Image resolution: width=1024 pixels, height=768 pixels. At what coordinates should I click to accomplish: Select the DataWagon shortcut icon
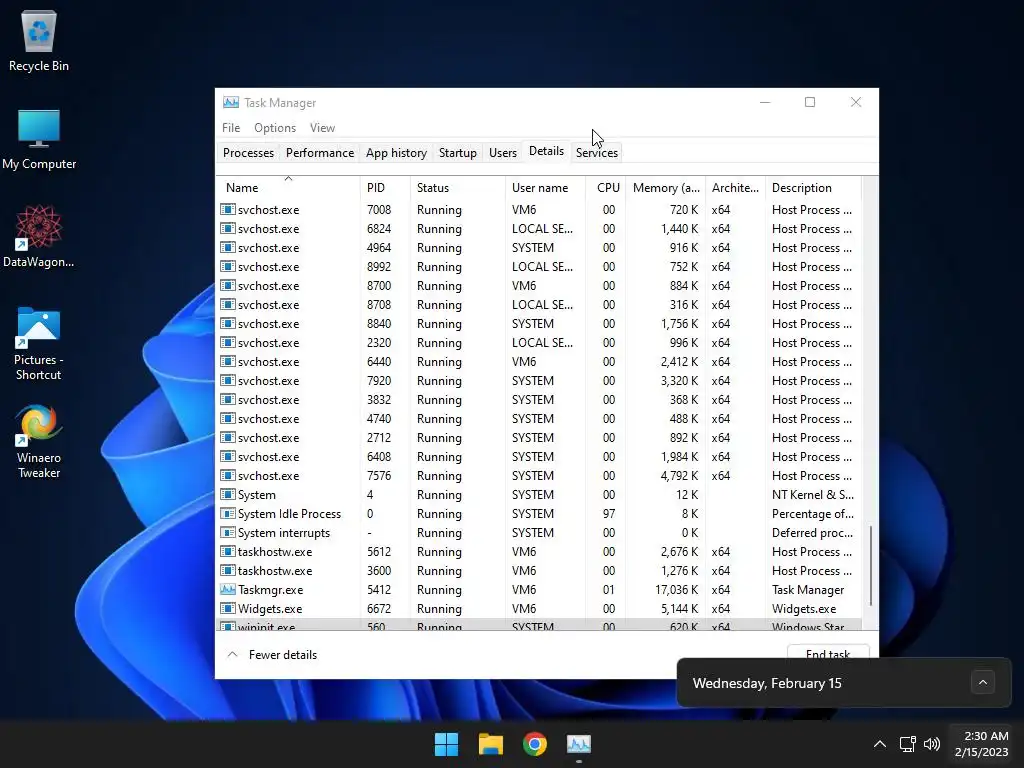pos(39,236)
